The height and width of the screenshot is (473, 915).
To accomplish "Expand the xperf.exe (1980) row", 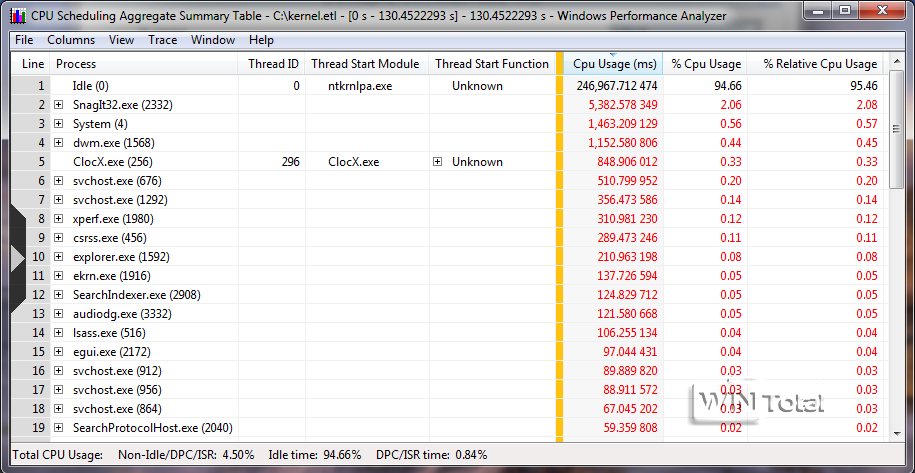I will coord(58,219).
